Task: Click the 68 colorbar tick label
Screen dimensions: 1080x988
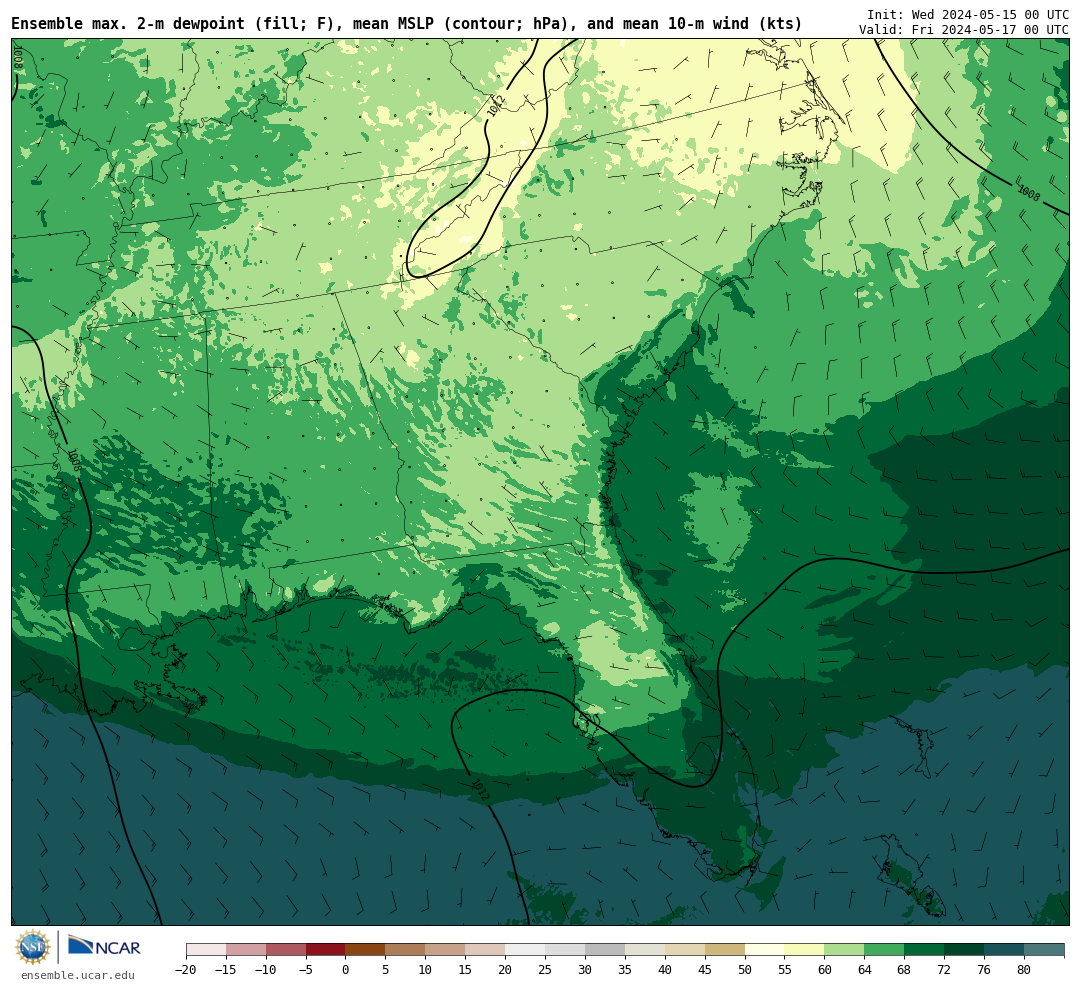Action: click(x=905, y=970)
